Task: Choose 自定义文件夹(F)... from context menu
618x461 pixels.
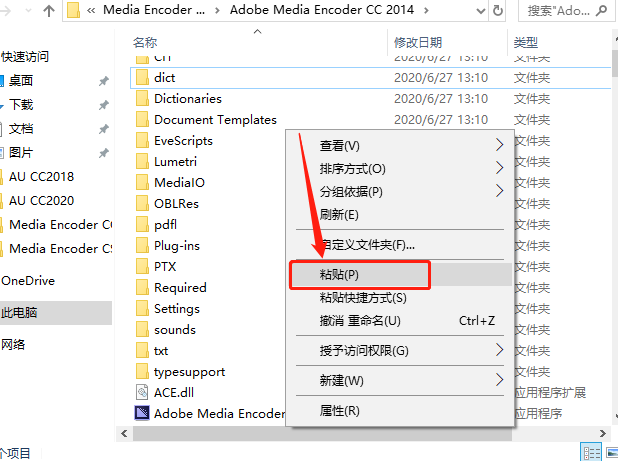Action: click(400, 245)
